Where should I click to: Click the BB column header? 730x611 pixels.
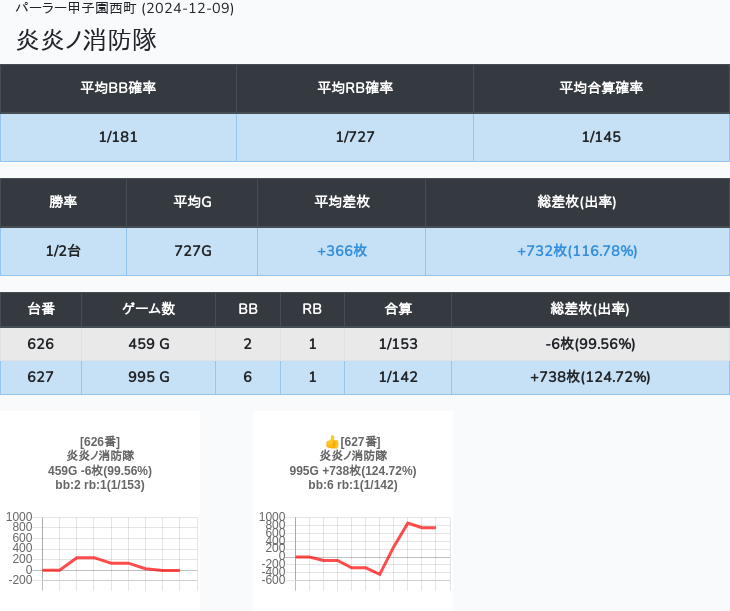[x=248, y=309]
